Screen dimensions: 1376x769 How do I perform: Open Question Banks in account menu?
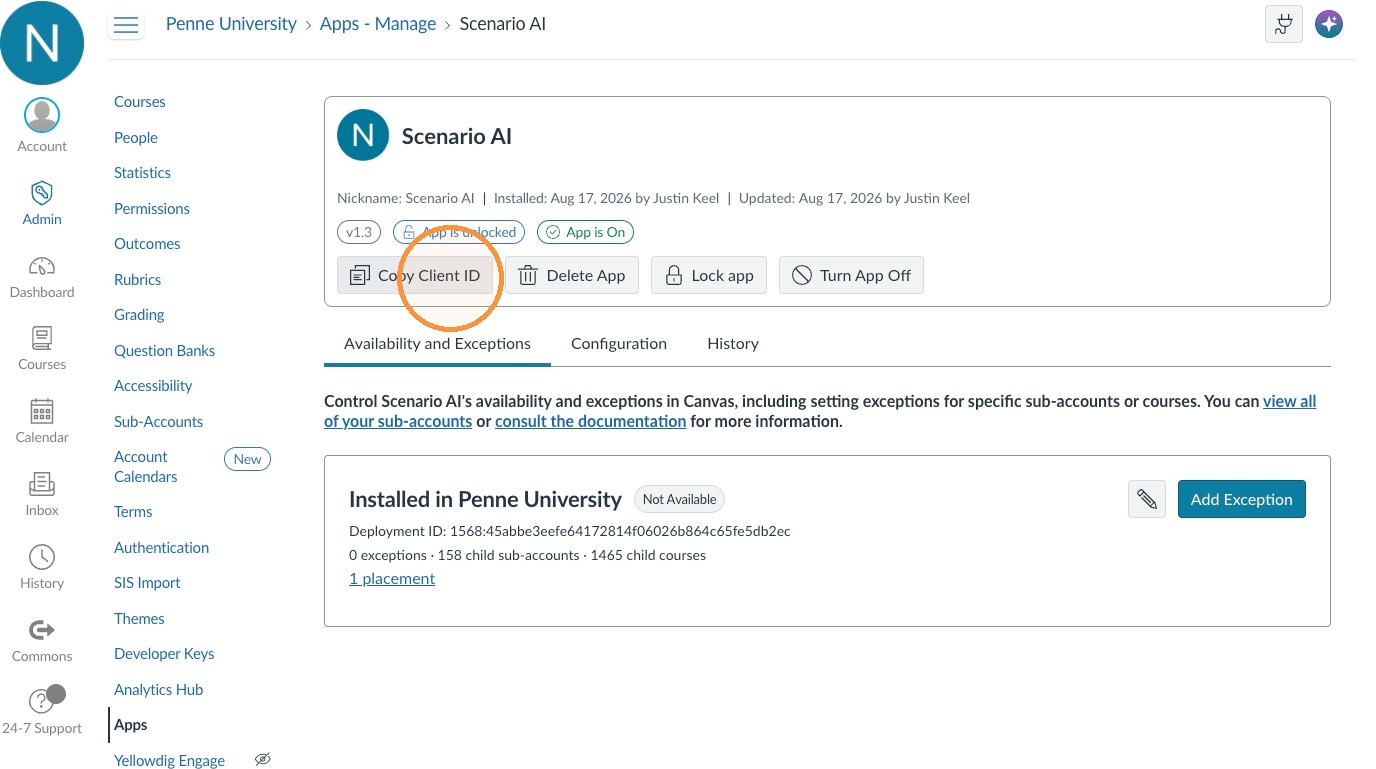coord(164,351)
